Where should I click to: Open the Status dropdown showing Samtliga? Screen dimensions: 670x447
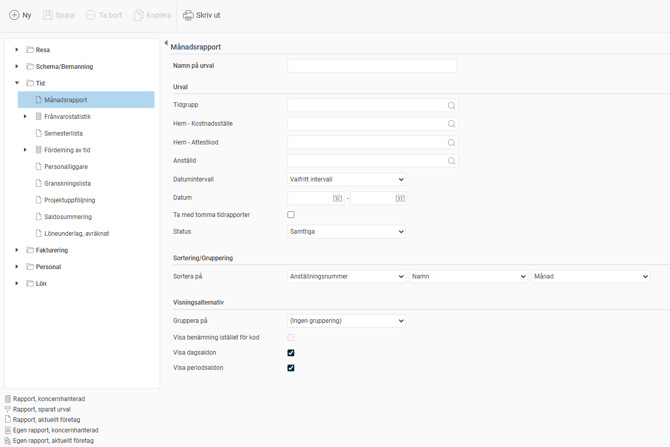click(x=346, y=232)
